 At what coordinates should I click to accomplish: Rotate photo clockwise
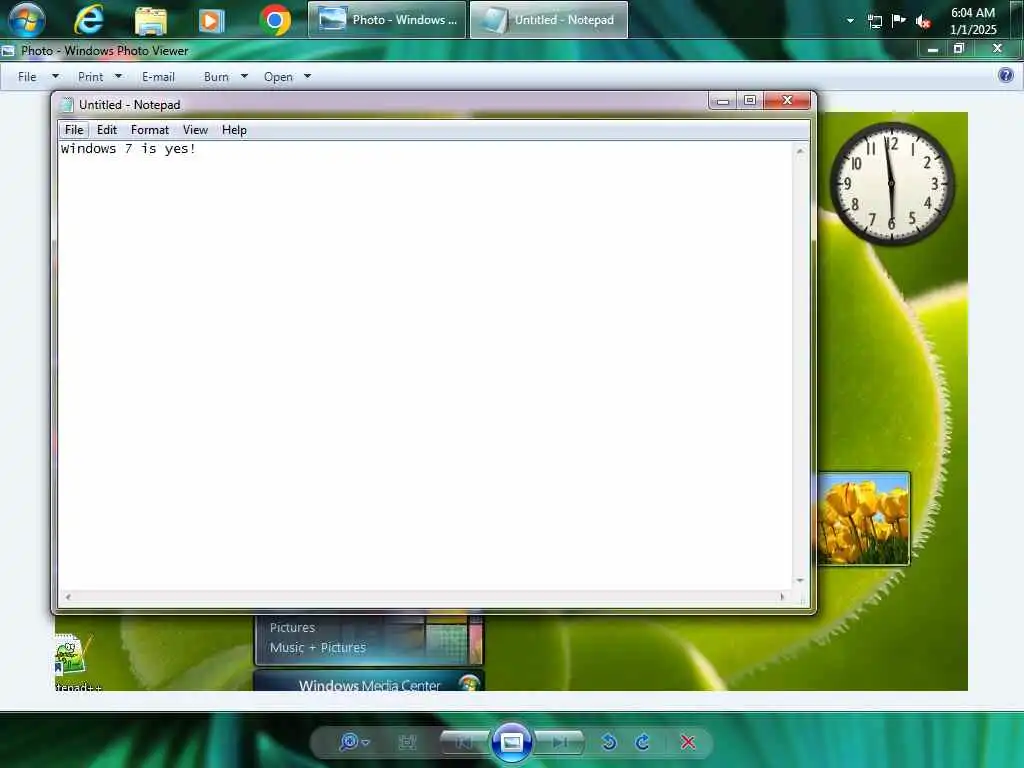643,742
